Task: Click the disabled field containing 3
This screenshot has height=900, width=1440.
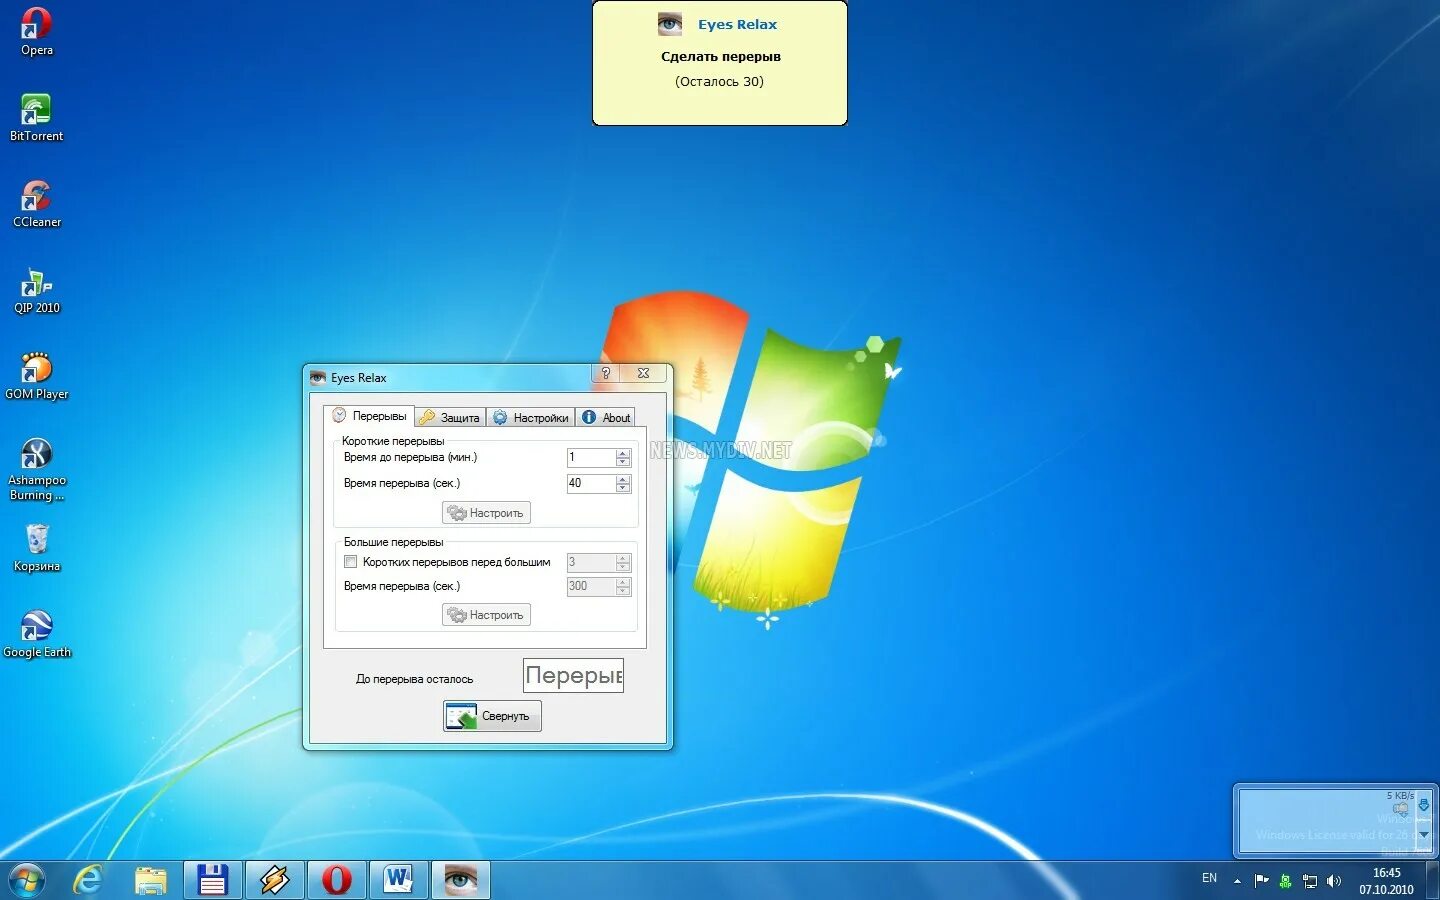Action: (591, 563)
